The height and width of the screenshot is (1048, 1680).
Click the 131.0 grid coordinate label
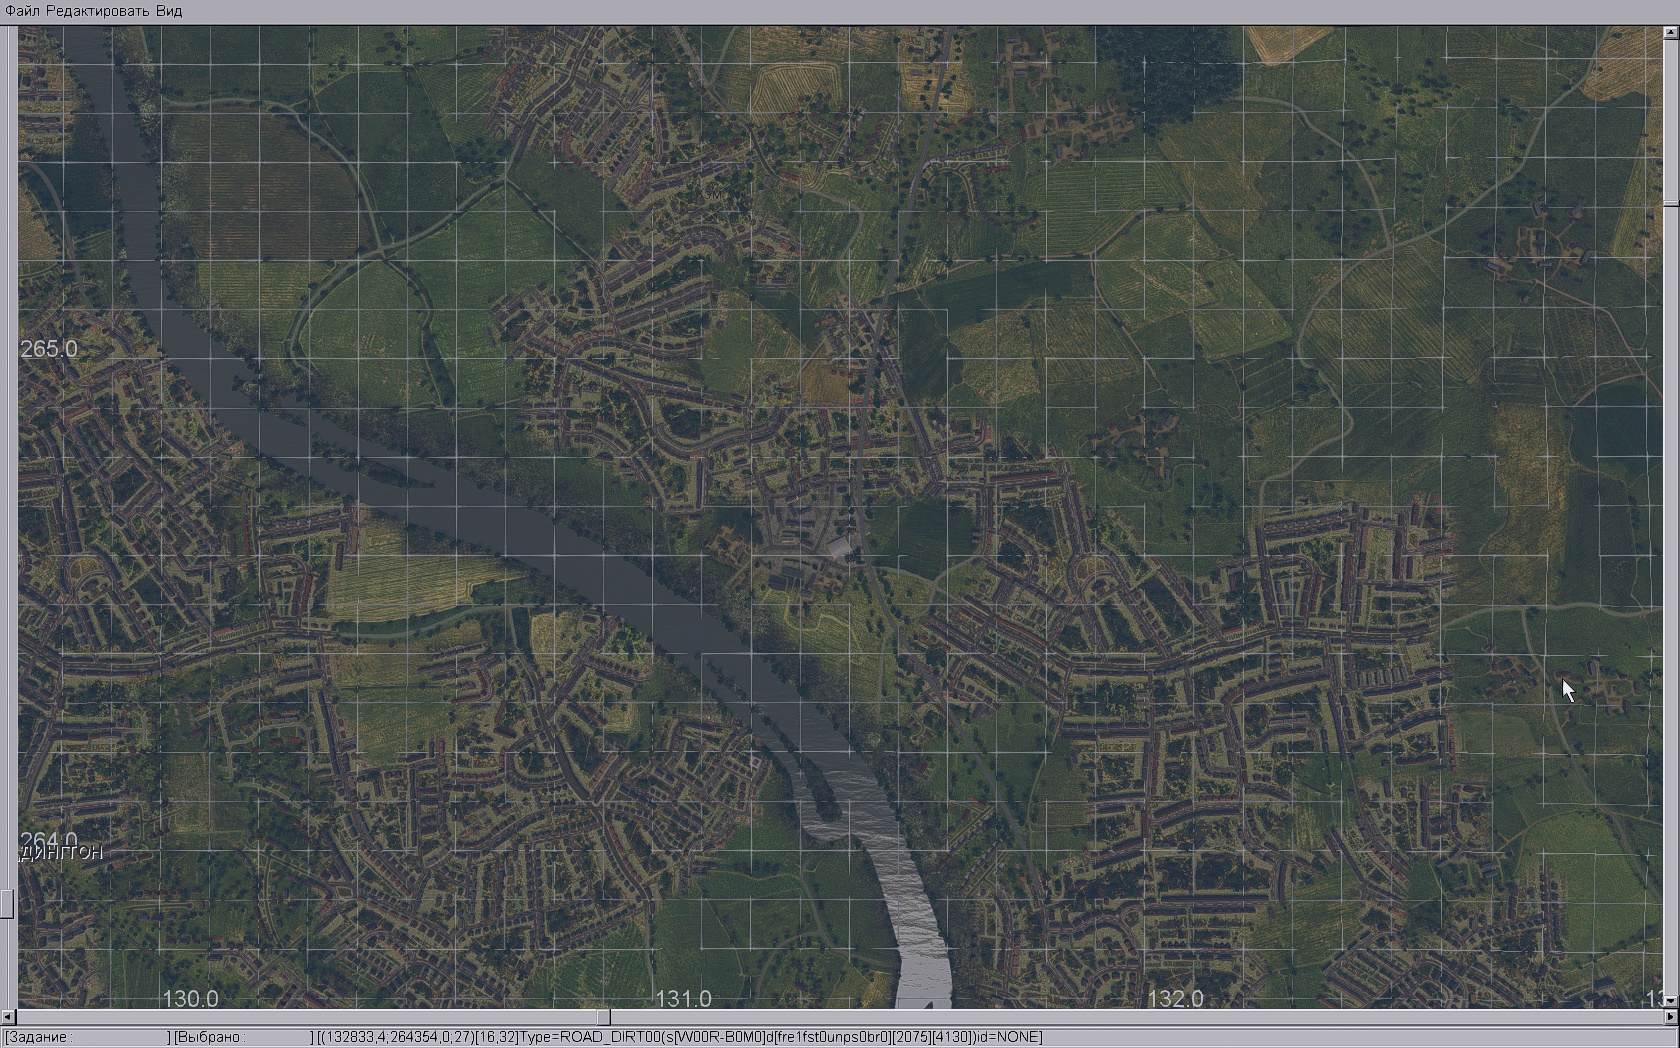pos(683,998)
